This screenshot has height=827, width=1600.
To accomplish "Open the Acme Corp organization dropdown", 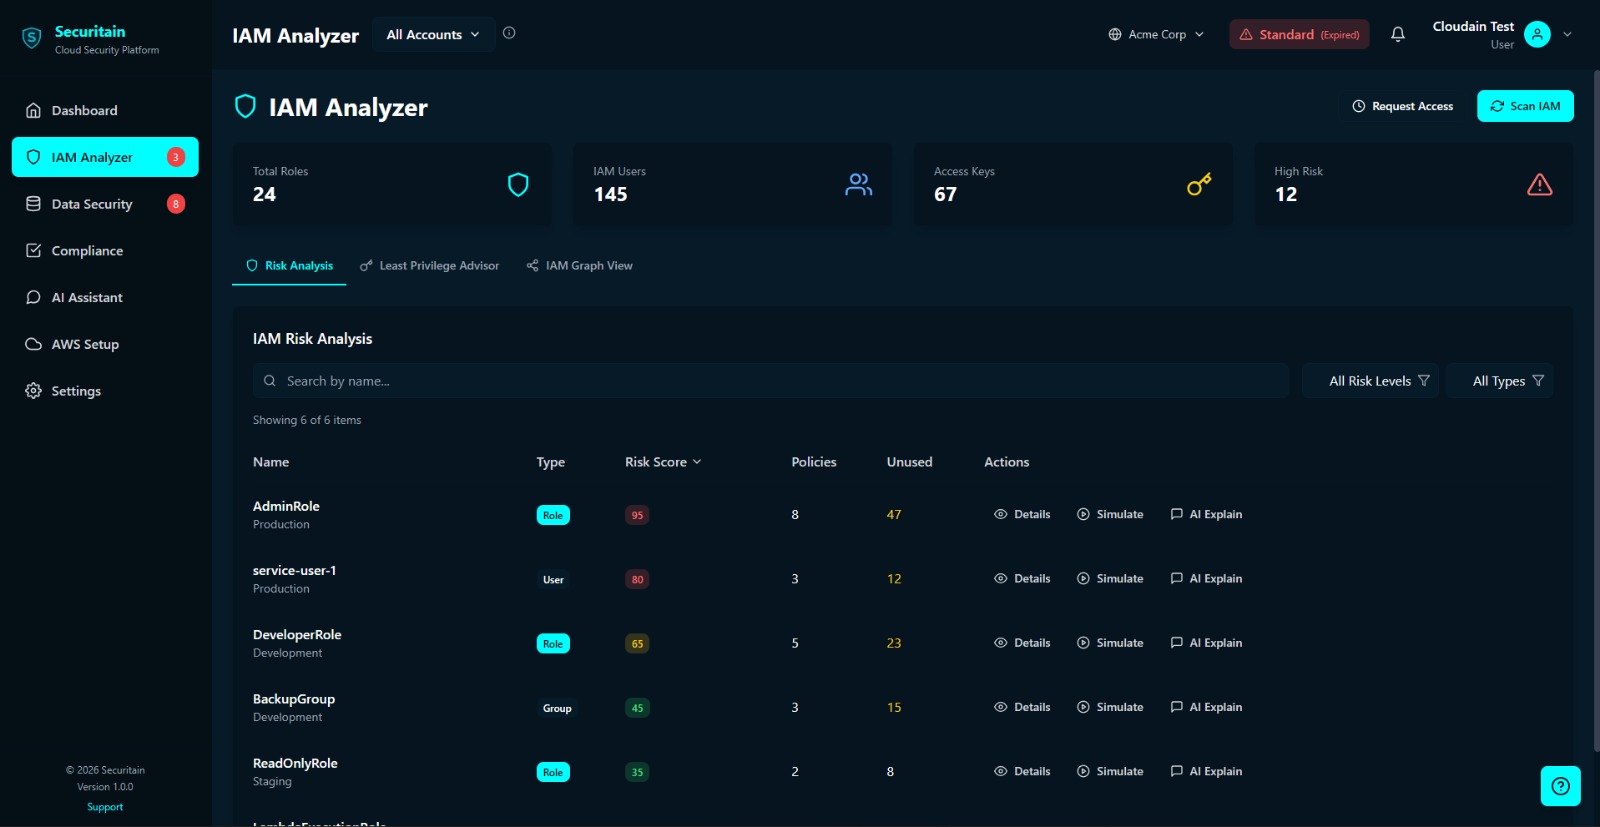I will [1156, 34].
